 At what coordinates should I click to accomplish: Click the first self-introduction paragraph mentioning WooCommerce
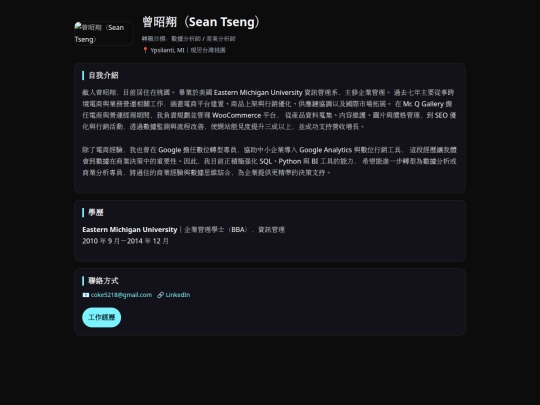coord(270,110)
